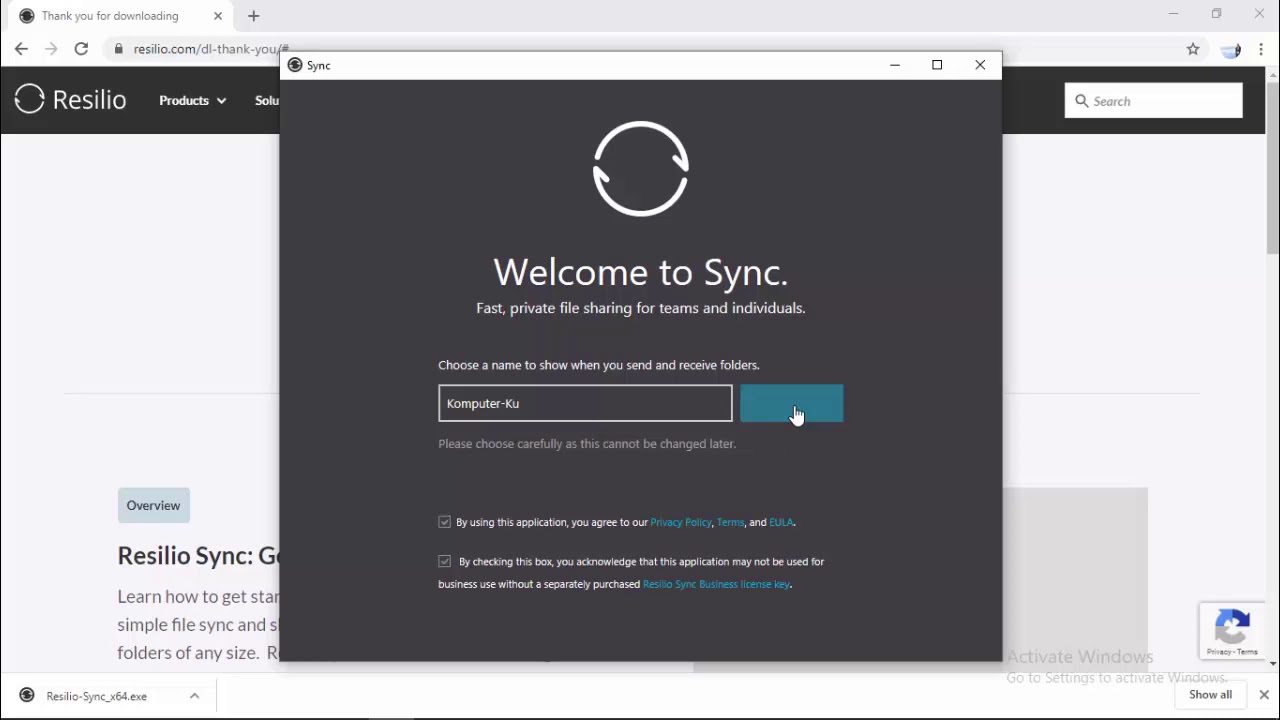Click the search magnifier icon
This screenshot has height=720, width=1280.
(x=1081, y=101)
